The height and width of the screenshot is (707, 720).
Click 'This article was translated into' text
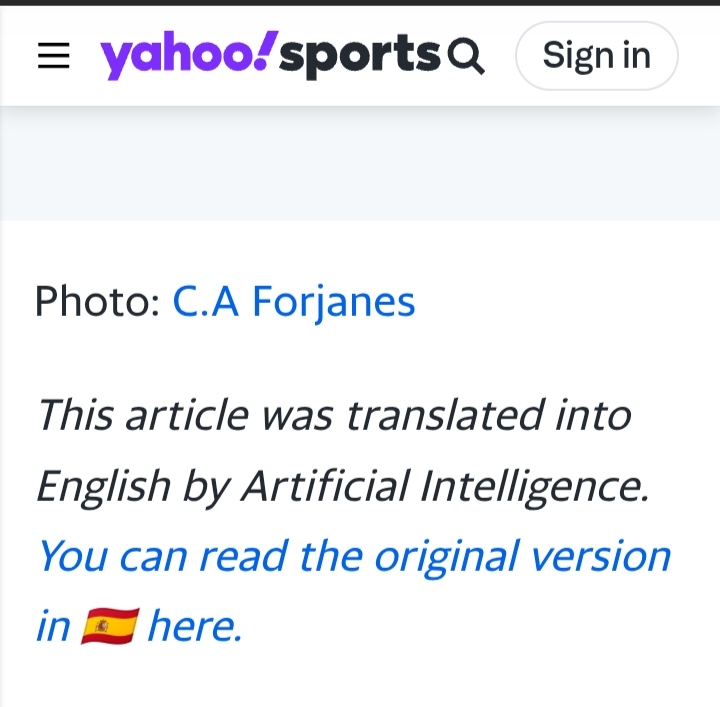coord(334,414)
